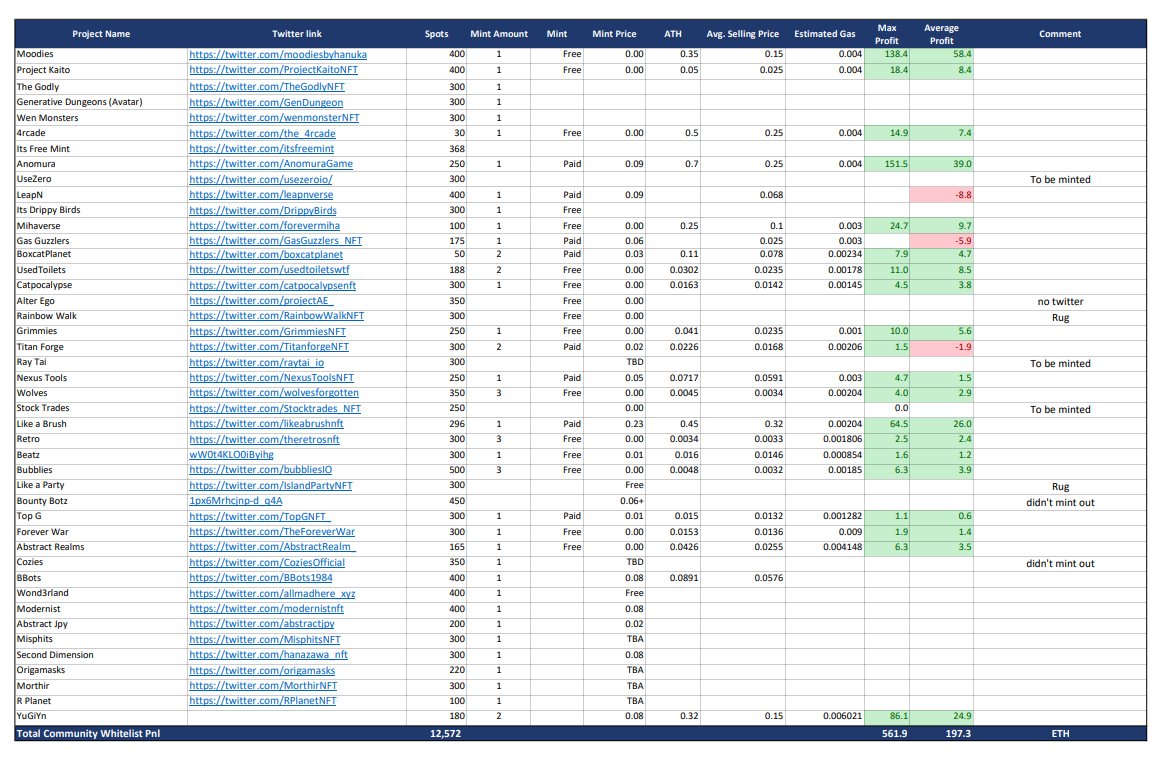Viewport: 1158px width, 762px height.
Task: Open the GenDungeon Twitter link
Action: (266, 103)
